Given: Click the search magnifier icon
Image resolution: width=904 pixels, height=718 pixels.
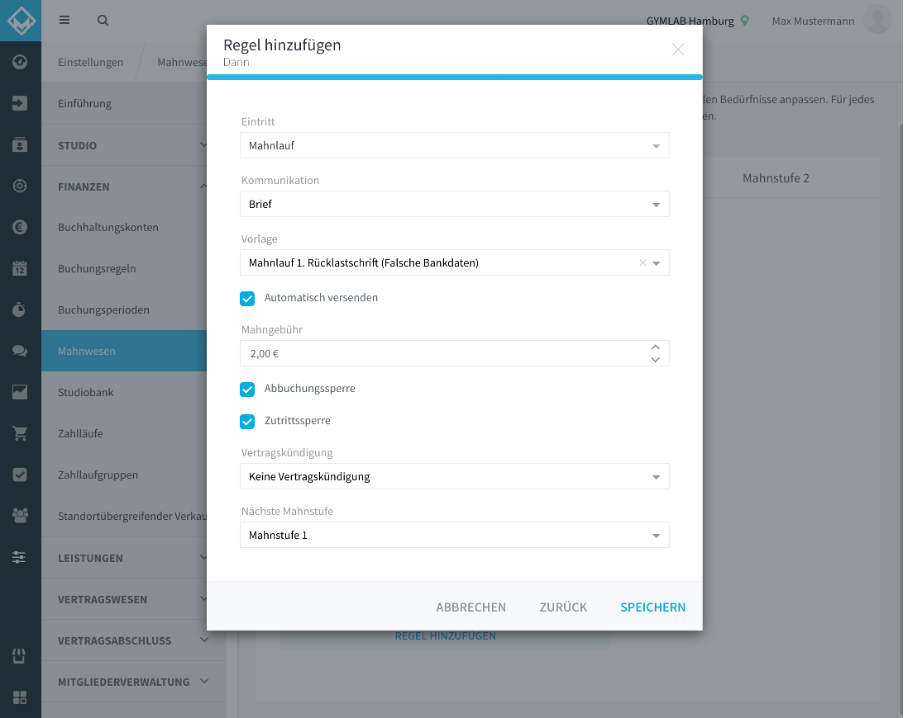Looking at the screenshot, I should [103, 20].
